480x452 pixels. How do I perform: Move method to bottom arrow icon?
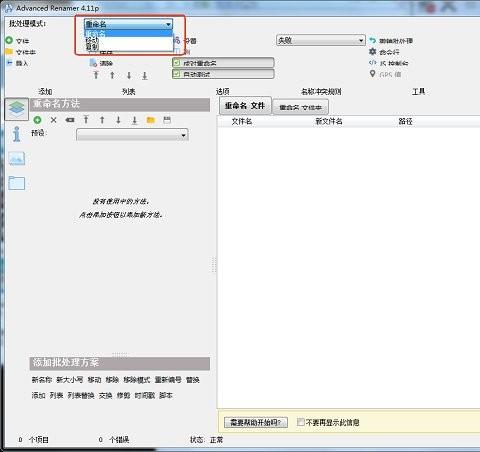click(135, 120)
